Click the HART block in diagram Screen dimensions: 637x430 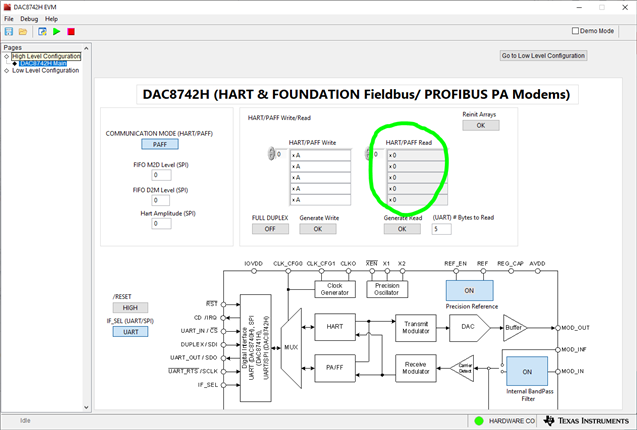[335, 326]
